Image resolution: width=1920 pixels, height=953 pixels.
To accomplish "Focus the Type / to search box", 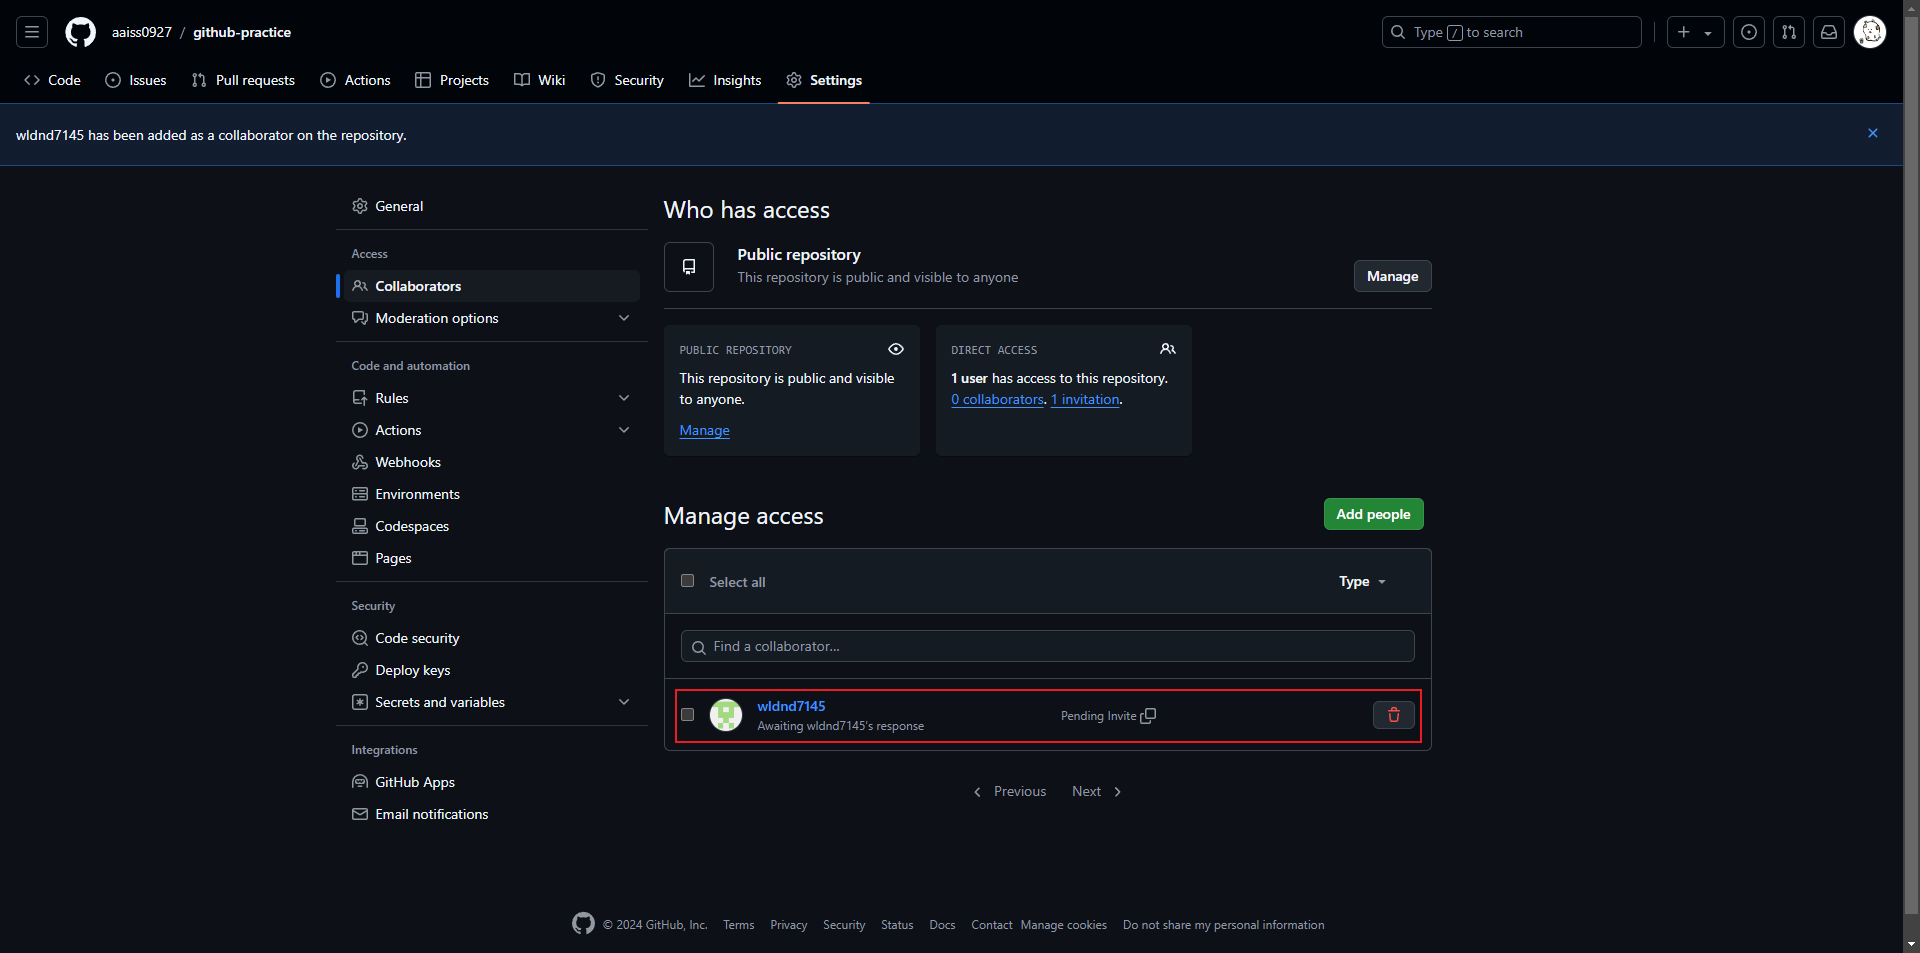I will (x=1511, y=32).
